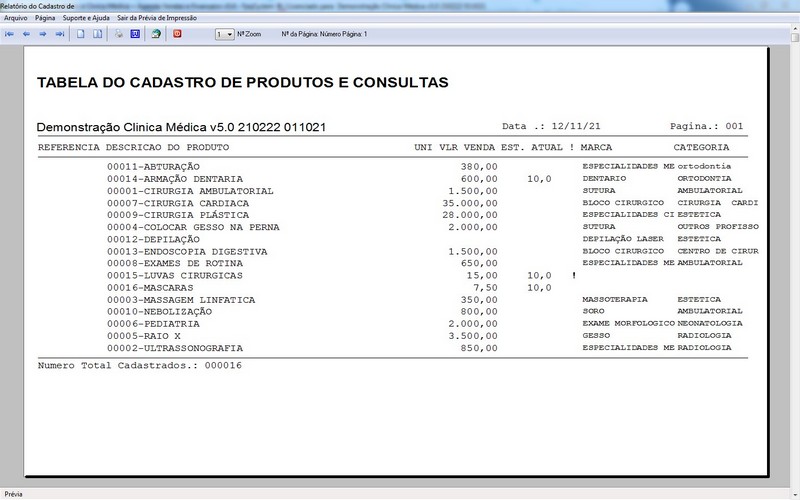Click the 28.000,00 price value

coord(470,215)
